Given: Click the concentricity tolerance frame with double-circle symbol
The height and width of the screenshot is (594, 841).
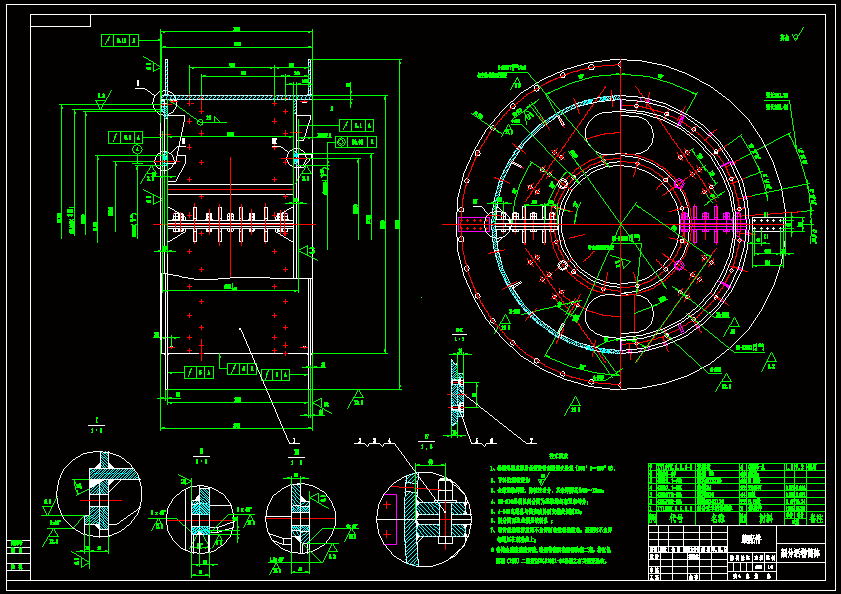Looking at the screenshot, I should (356, 142).
